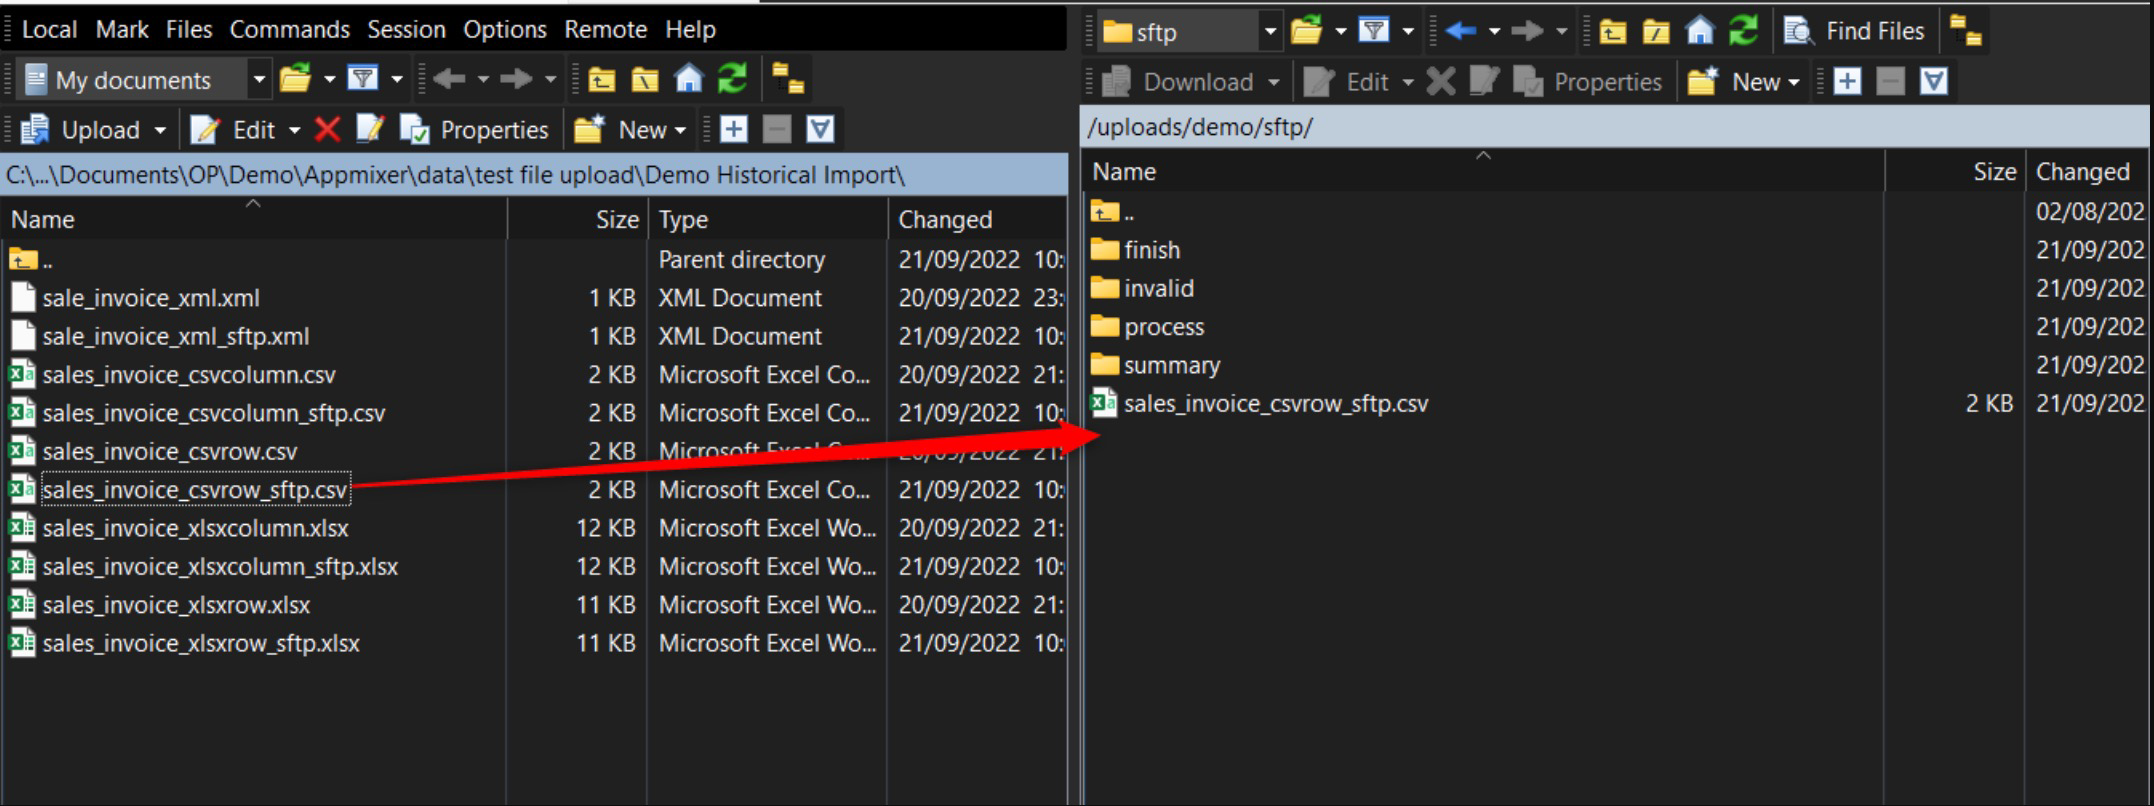Click the local Rename icon beside Delete

click(370, 130)
